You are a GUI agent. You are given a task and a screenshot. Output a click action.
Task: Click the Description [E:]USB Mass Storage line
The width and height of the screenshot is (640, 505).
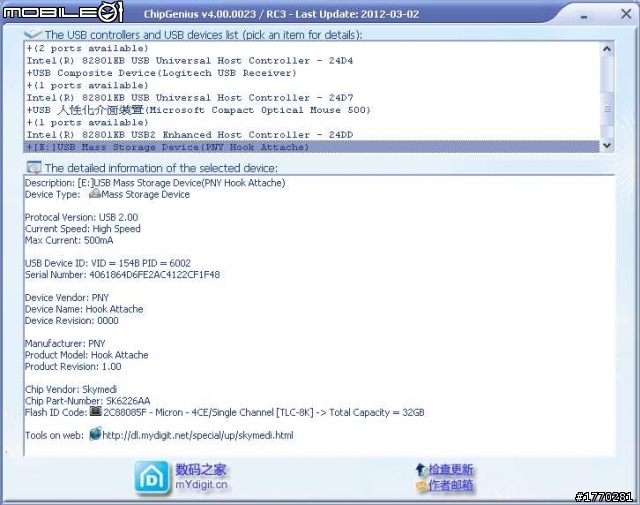[x=155, y=182]
